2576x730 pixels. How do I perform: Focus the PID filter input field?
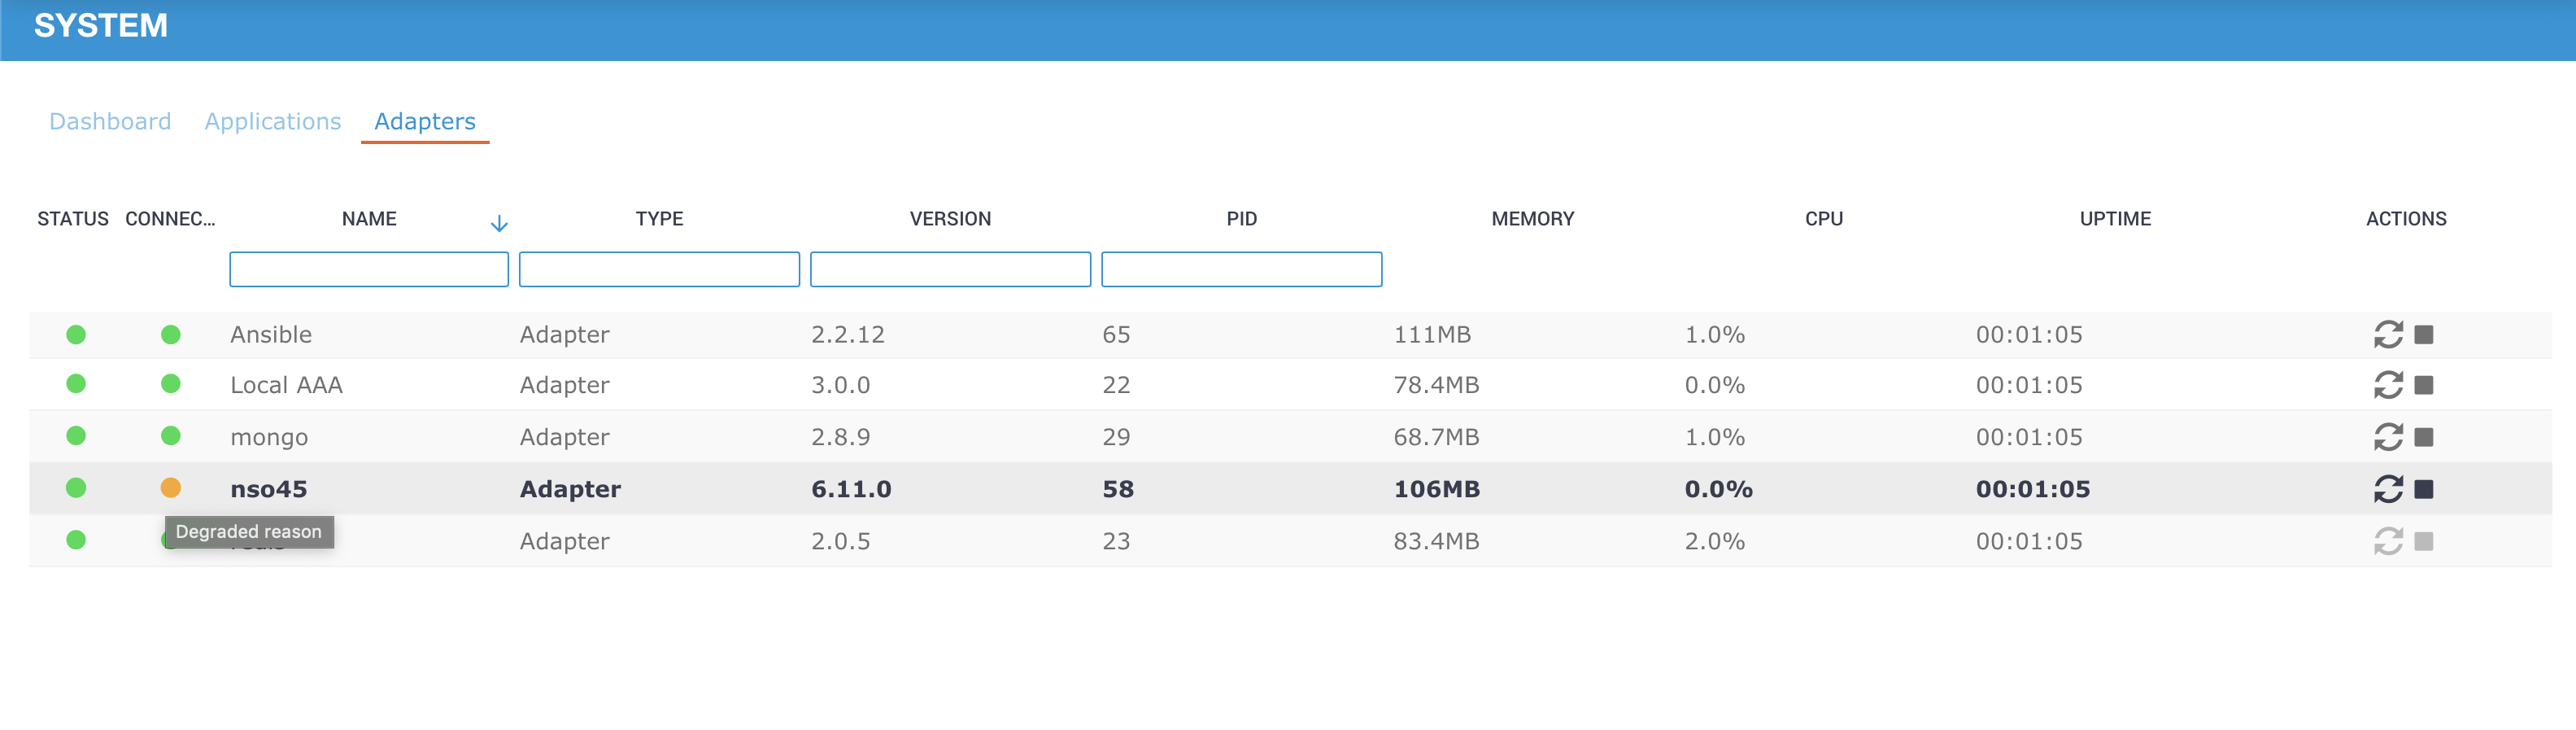point(1242,269)
